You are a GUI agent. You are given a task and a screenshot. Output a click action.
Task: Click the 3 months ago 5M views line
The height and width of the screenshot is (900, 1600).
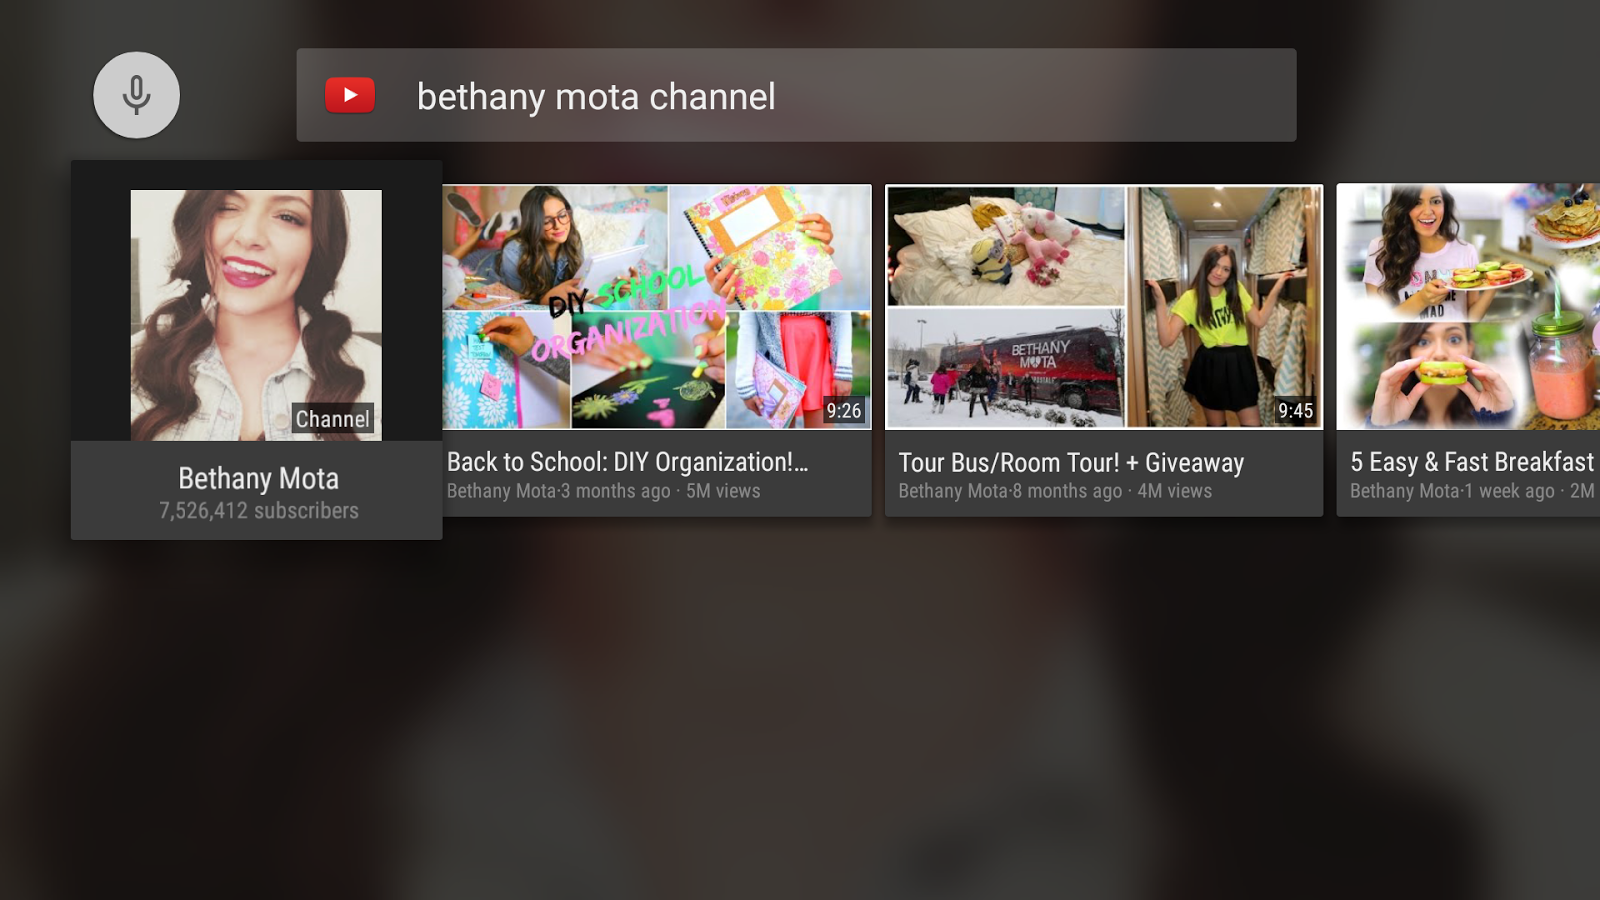pos(603,491)
